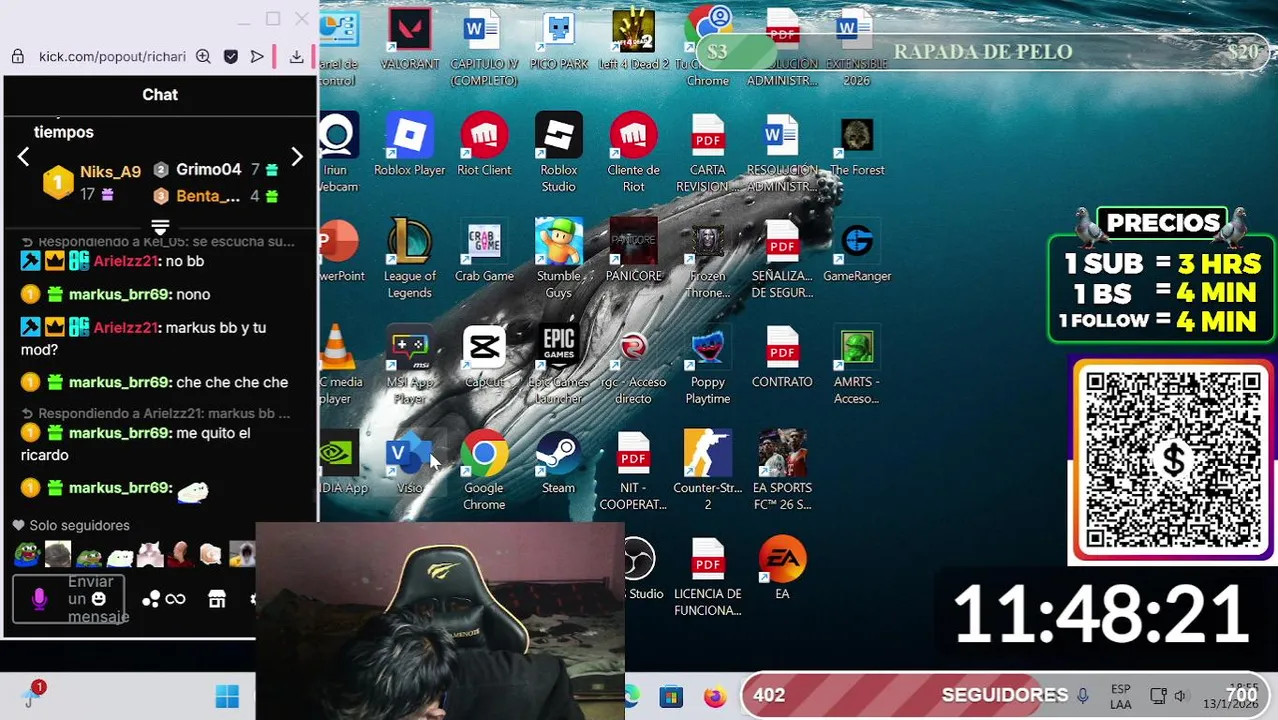Launch the Riot Client shortcut

tap(484, 146)
